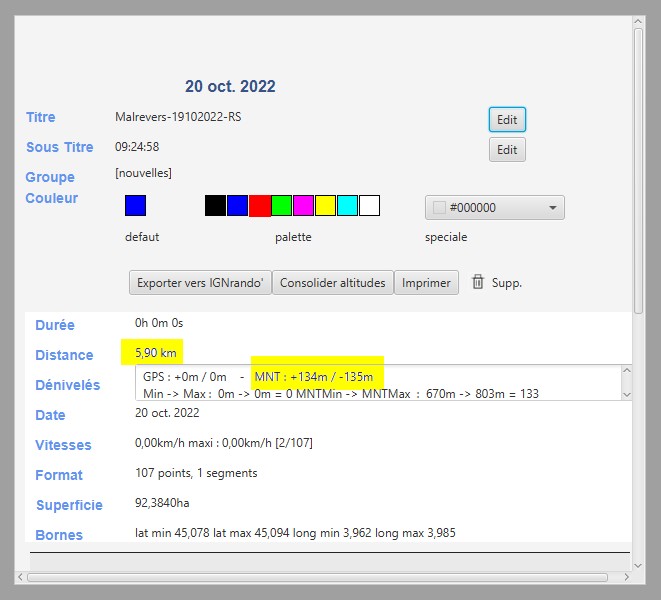Viewport: 661px width, 600px height.
Task: Open the speciale color dropdown
Action: click(x=553, y=208)
